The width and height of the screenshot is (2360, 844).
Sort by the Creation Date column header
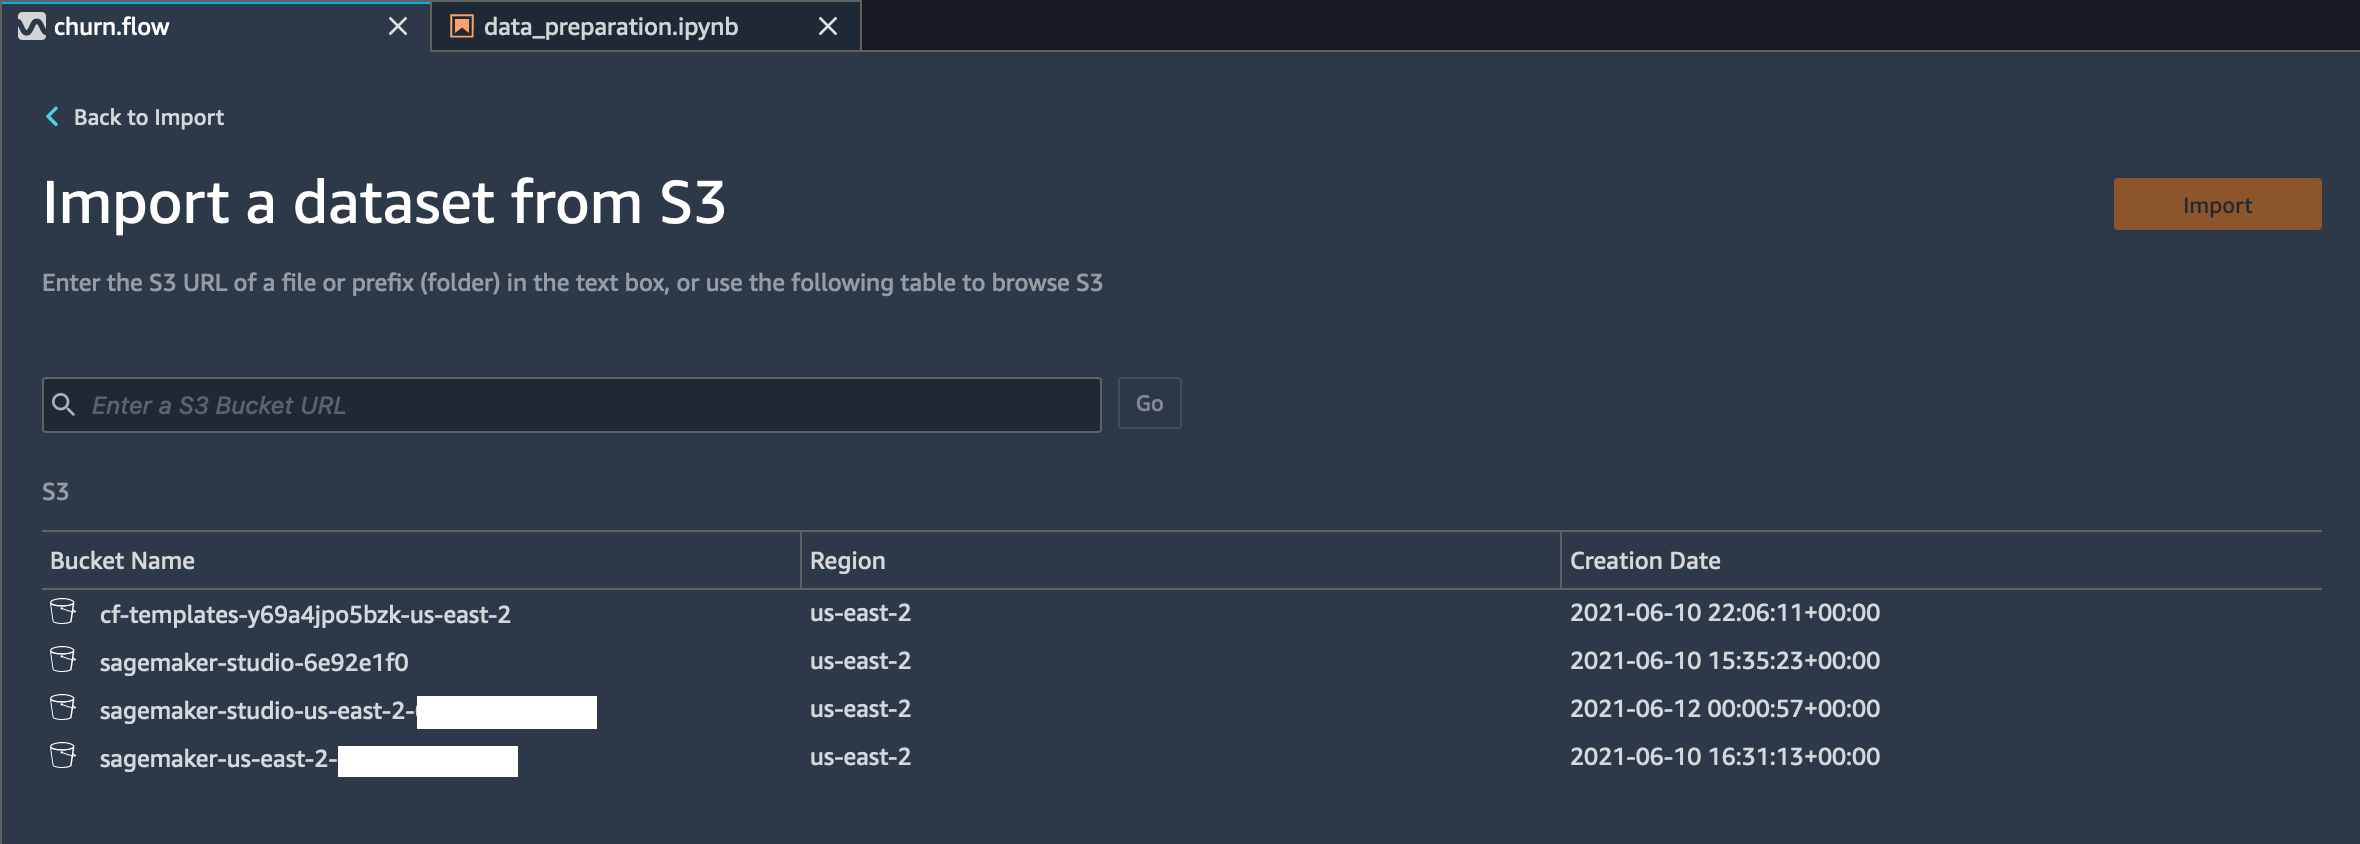tap(1645, 561)
